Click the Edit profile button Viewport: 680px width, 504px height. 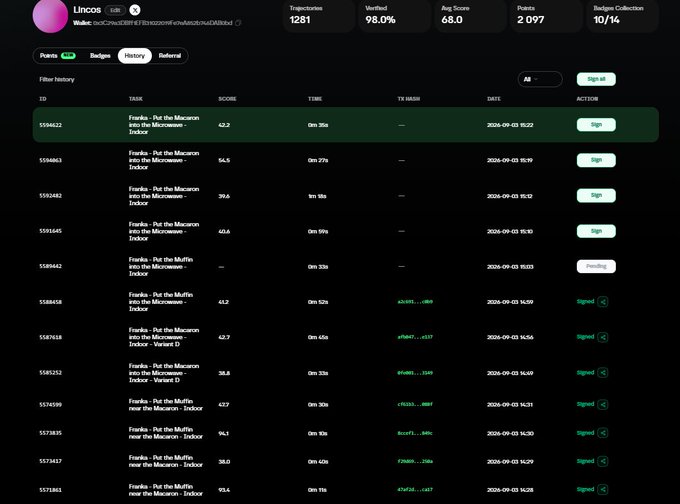pyautogui.click(x=115, y=10)
